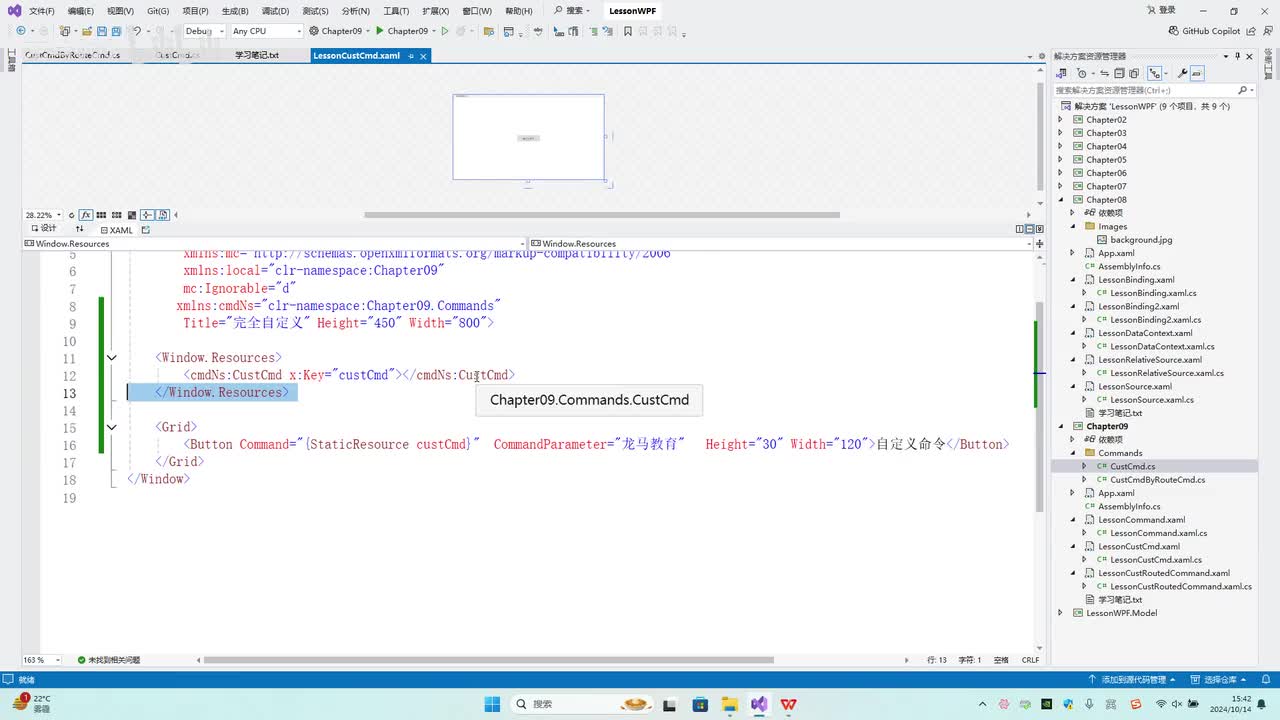The height and width of the screenshot is (720, 1280).
Task: Click the Save All toolbar icon
Action: click(115, 31)
